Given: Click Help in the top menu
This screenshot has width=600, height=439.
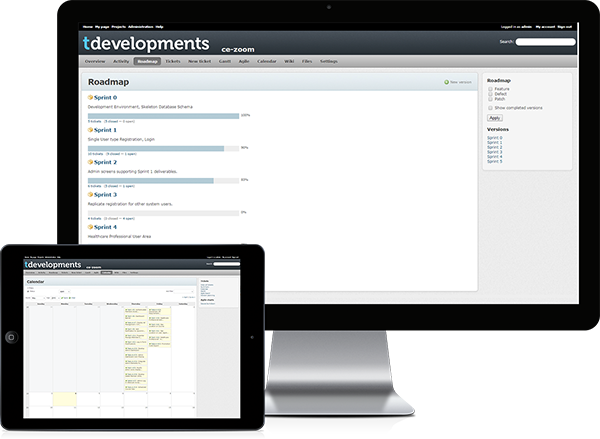Looking at the screenshot, I should click(159, 27).
